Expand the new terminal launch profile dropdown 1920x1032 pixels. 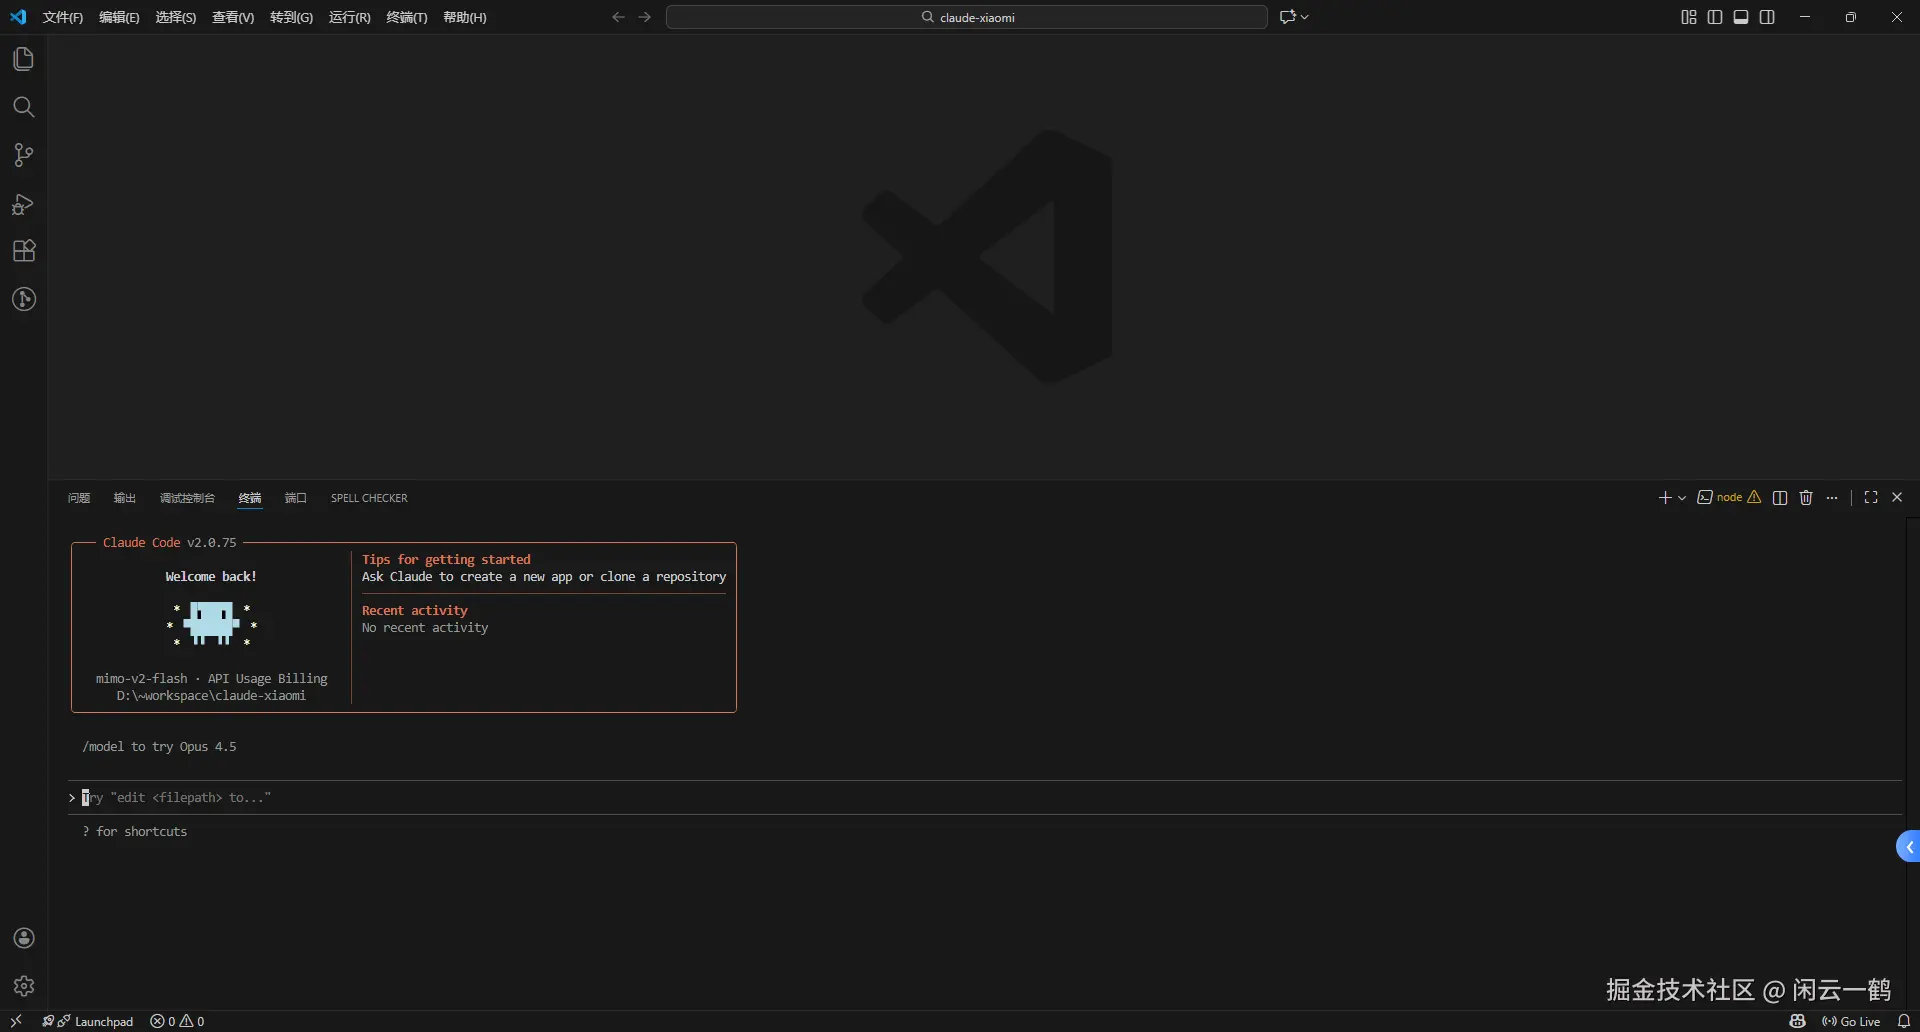[x=1682, y=498]
